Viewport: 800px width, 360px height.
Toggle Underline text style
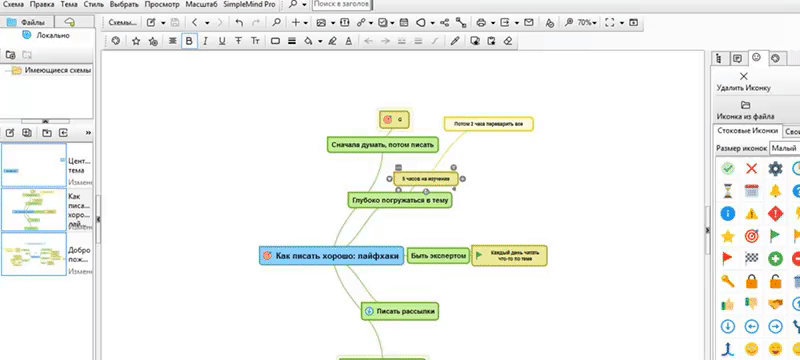(221, 41)
